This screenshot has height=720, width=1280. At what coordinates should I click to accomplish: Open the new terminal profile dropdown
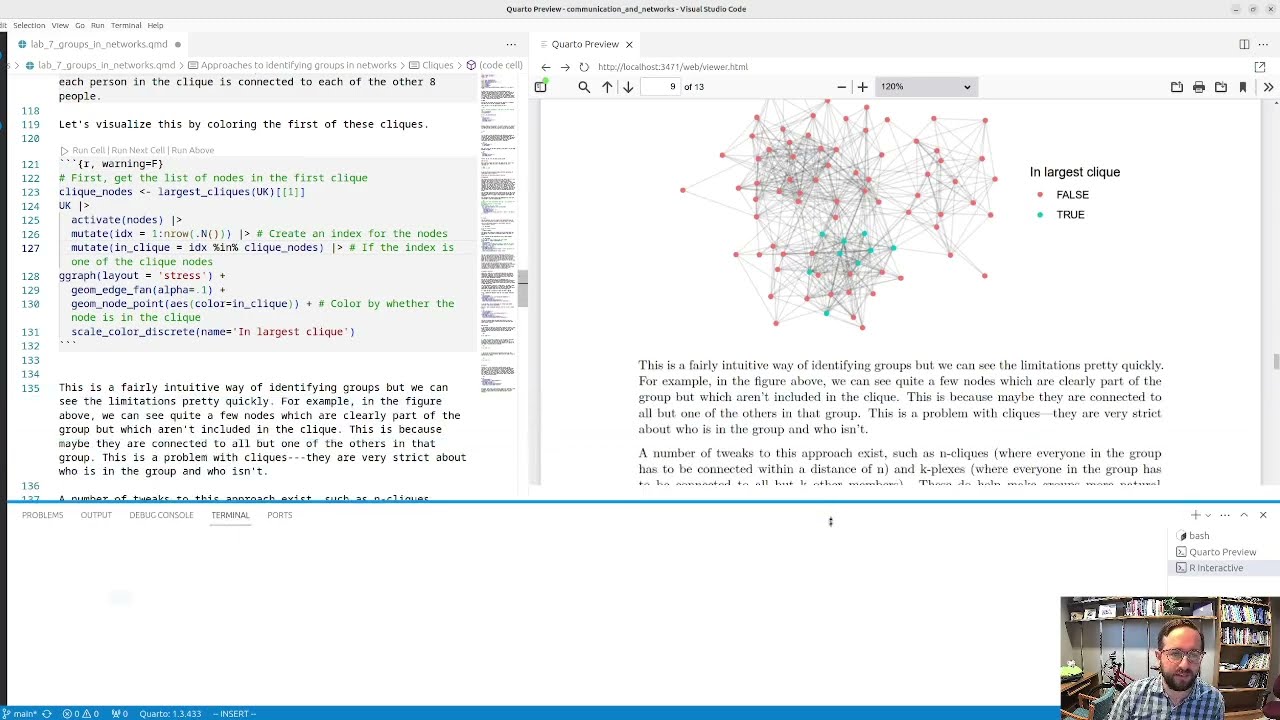pyautogui.click(x=1208, y=515)
